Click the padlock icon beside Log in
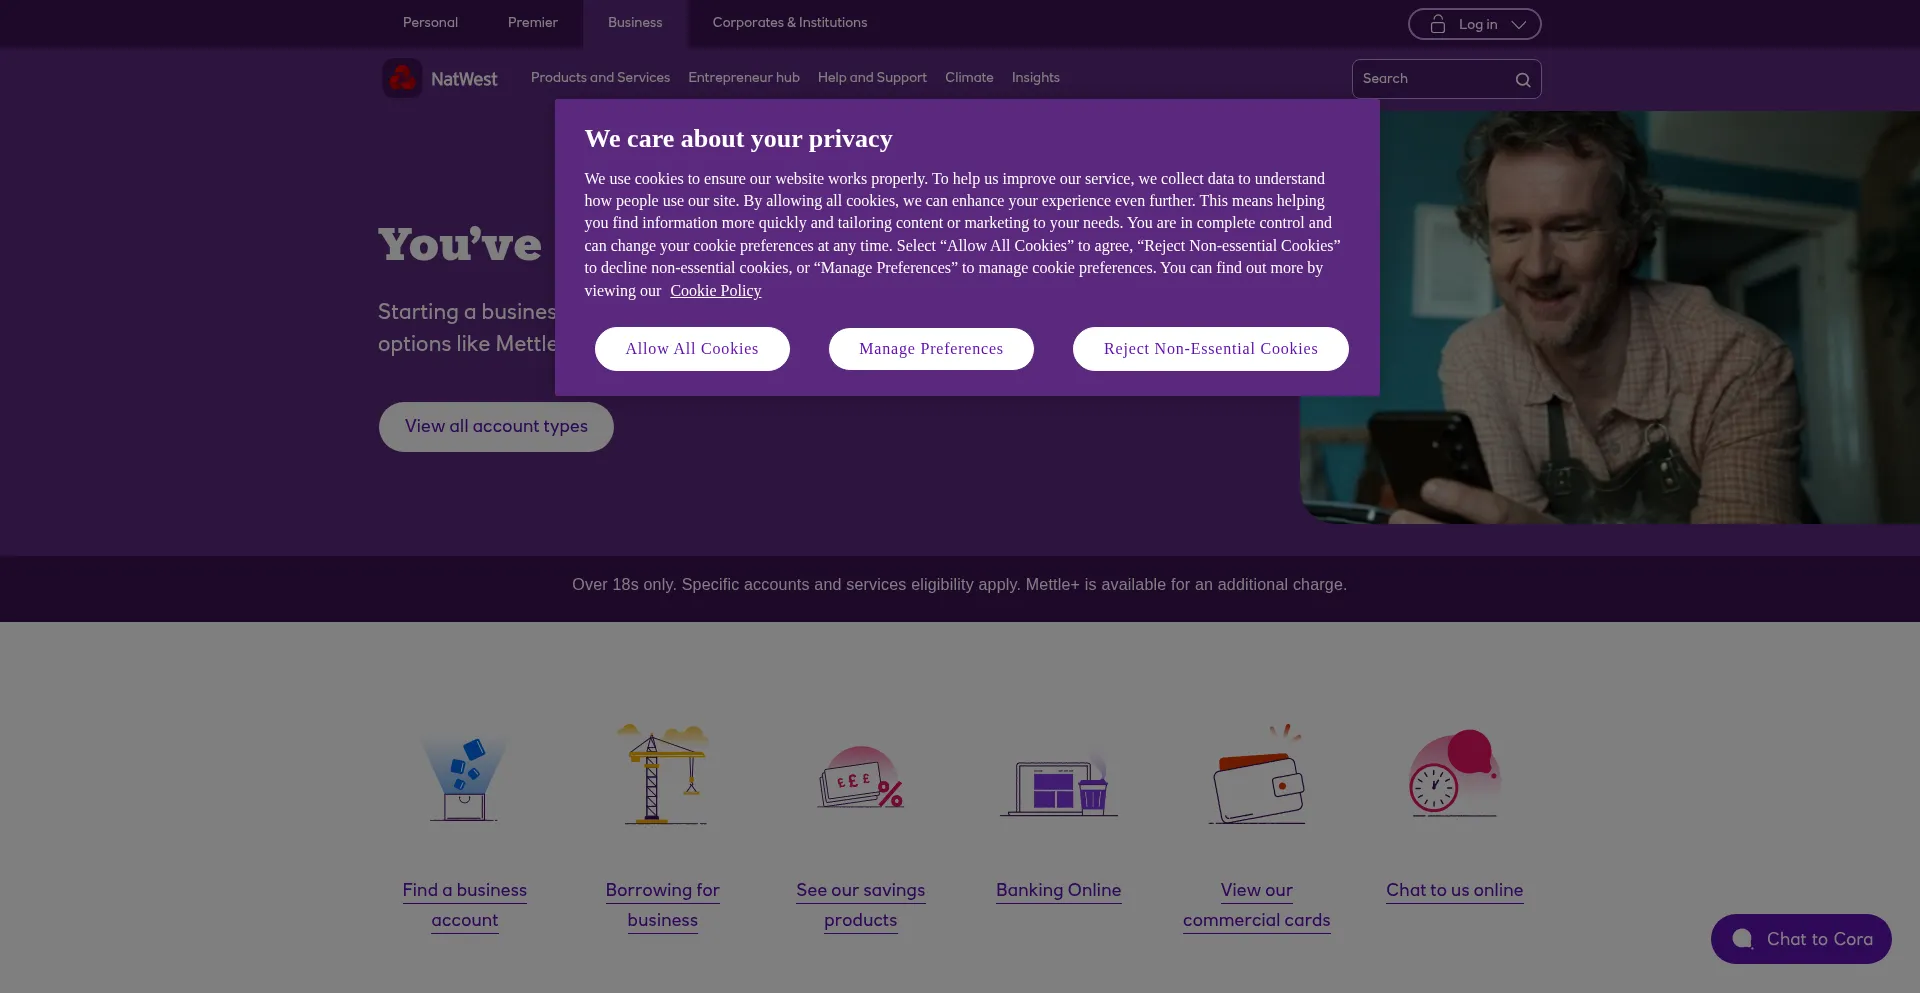This screenshot has height=993, width=1920. point(1438,24)
